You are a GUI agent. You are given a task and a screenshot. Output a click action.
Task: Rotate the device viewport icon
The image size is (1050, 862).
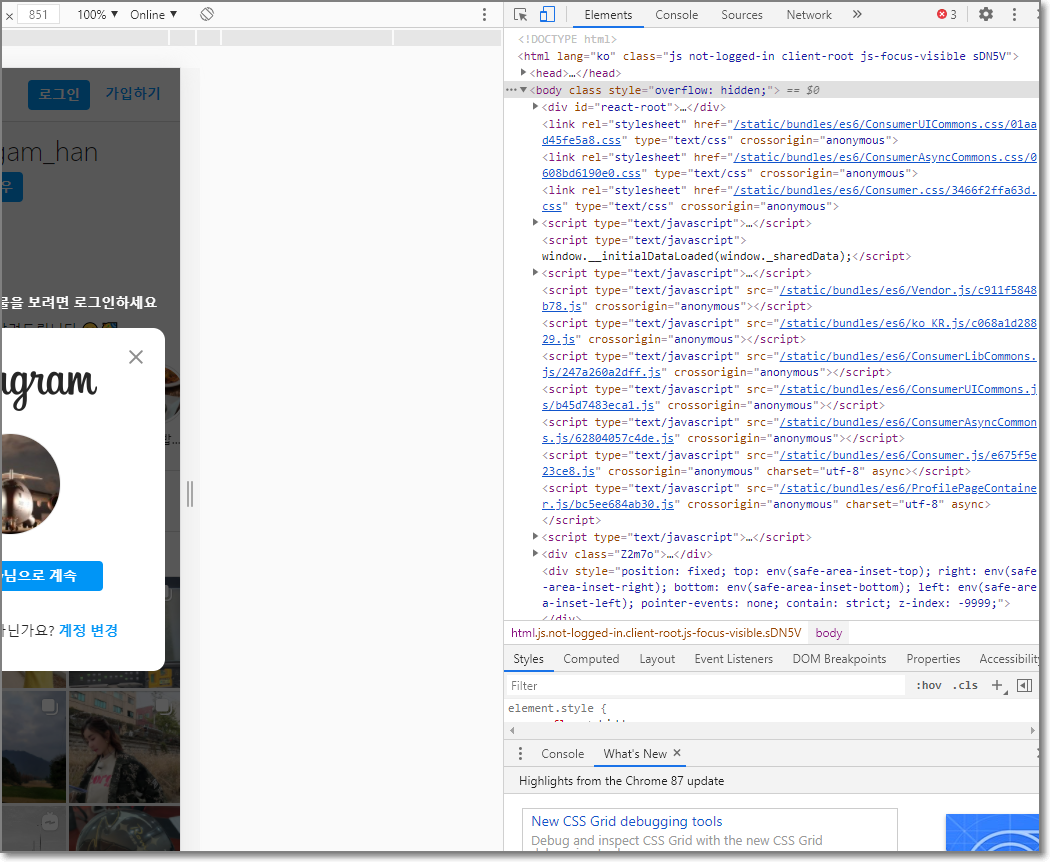coord(207,14)
